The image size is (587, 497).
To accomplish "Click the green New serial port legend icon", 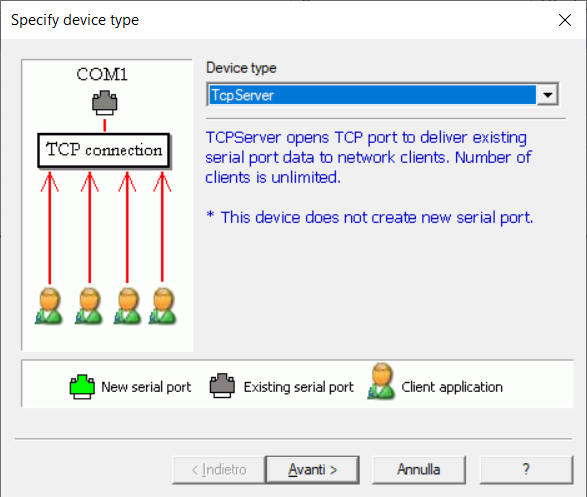I will [82, 387].
